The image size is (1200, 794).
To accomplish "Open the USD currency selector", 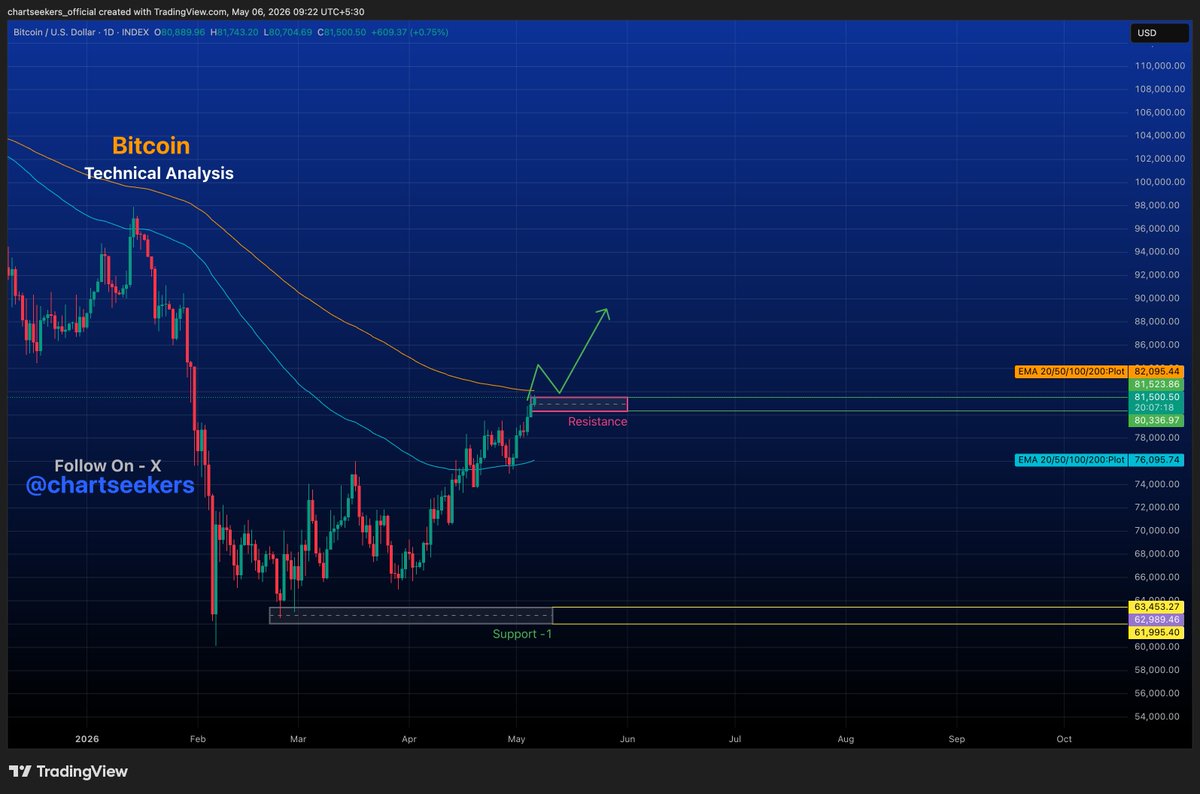I will (1160, 33).
